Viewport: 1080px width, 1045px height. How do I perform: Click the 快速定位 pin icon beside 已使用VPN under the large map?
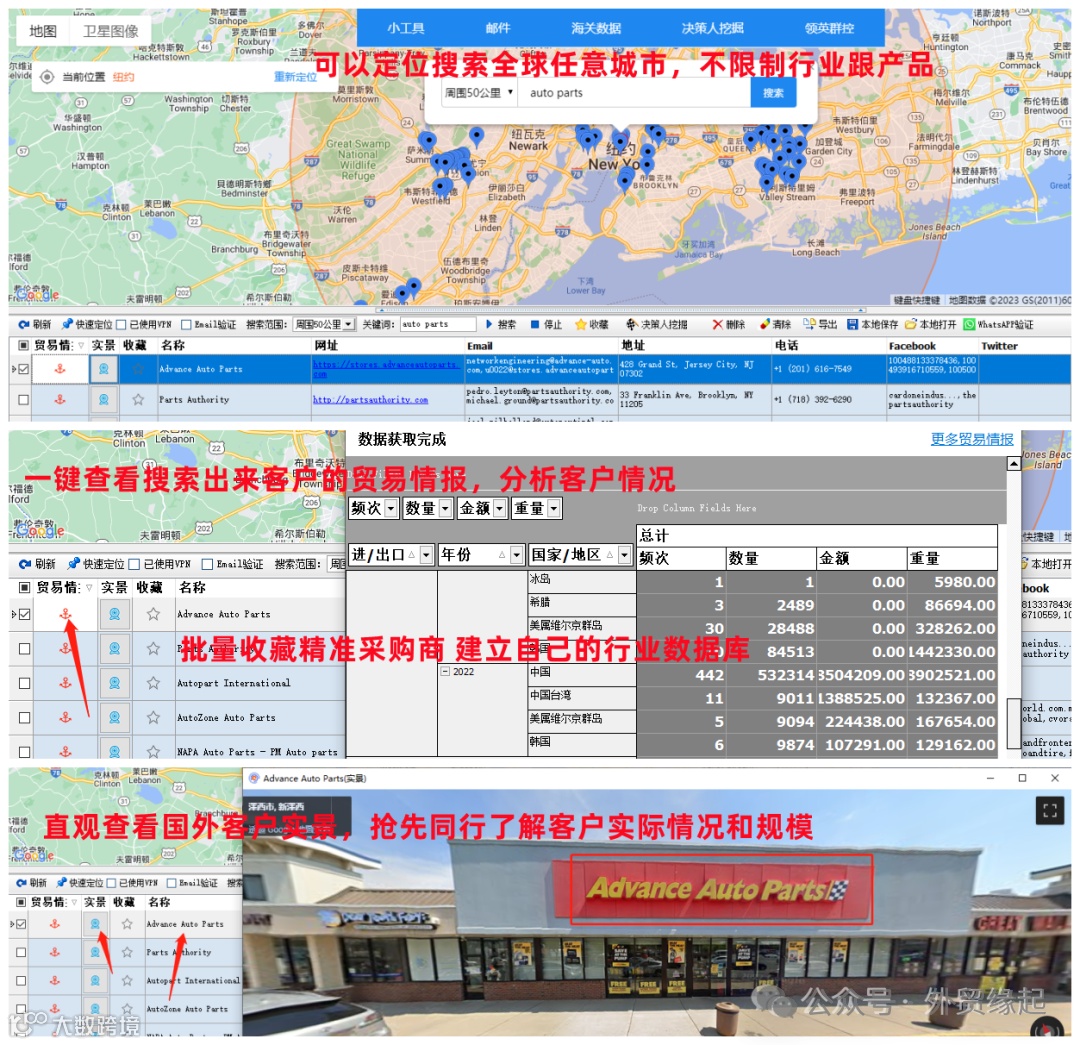pos(67,324)
